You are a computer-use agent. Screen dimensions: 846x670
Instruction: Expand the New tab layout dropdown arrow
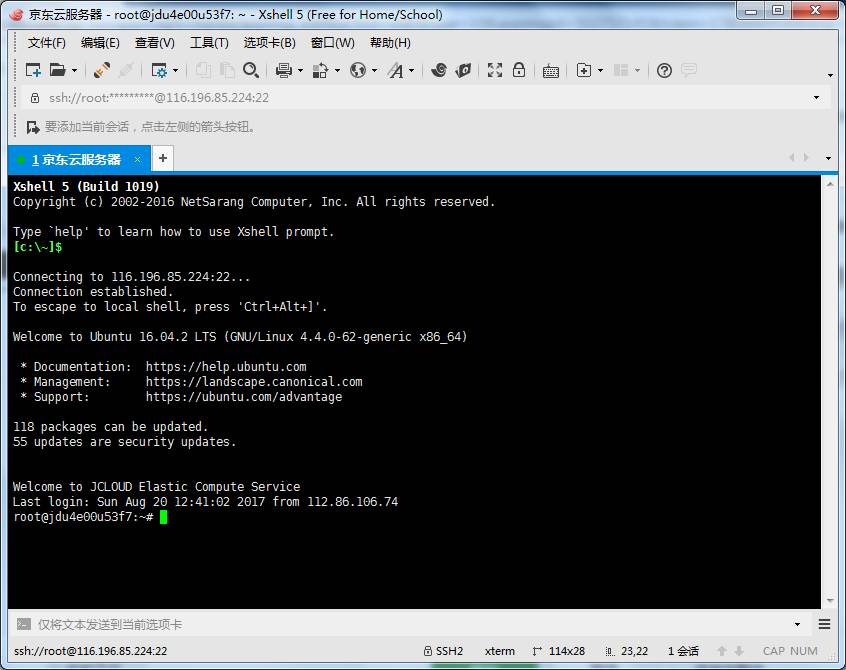[x=601, y=71]
